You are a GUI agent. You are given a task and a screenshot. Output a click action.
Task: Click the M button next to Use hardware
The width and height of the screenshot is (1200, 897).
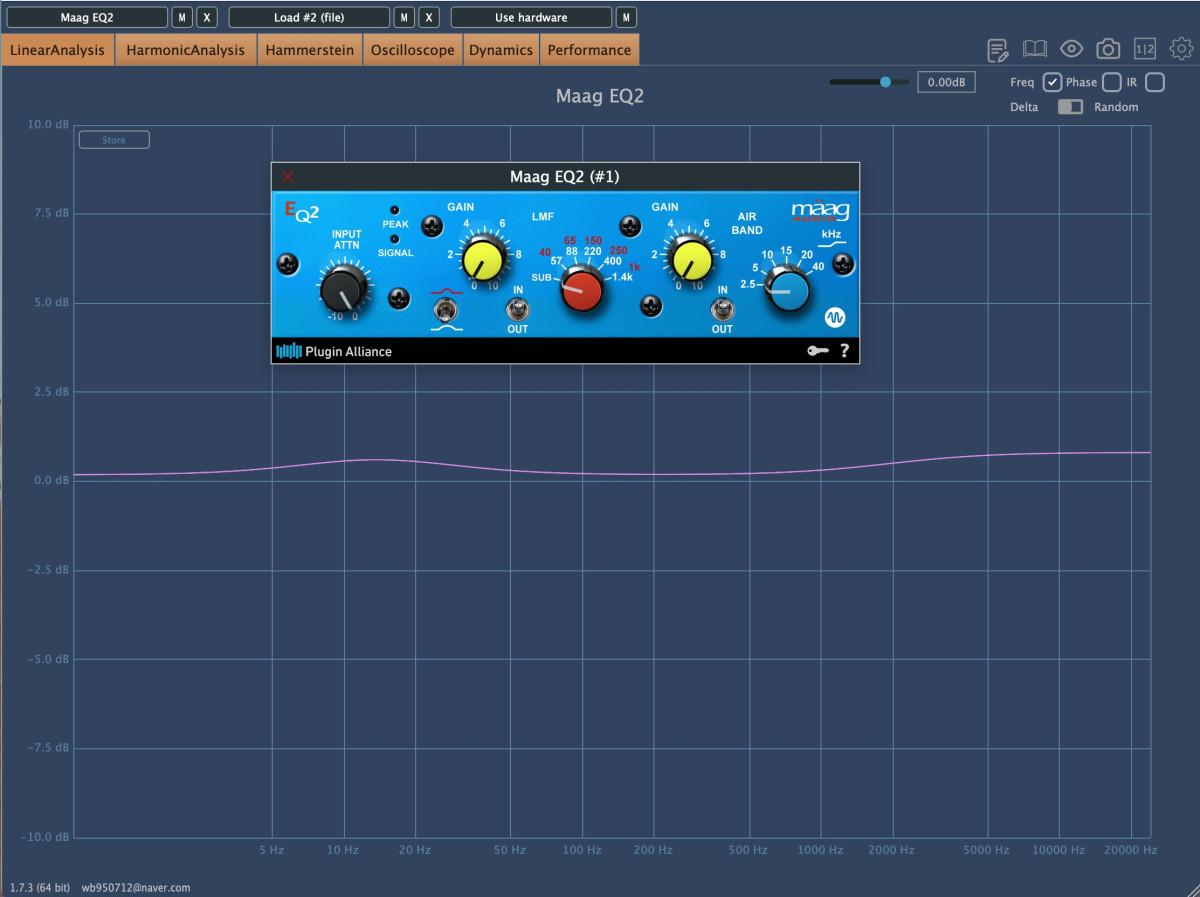pos(626,17)
